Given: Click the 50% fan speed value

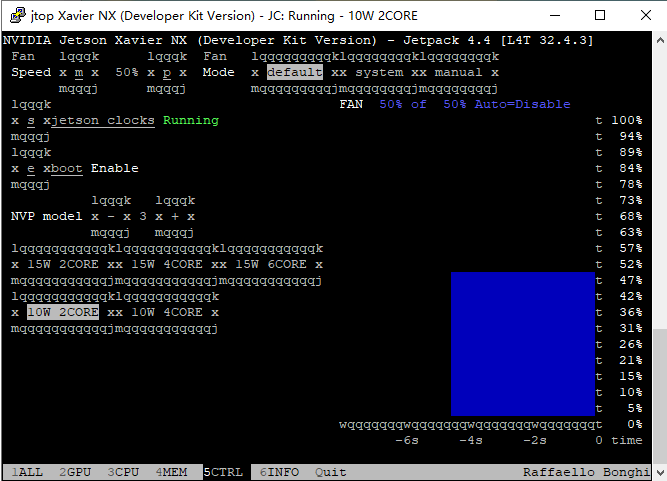Looking at the screenshot, I should coord(127,72).
